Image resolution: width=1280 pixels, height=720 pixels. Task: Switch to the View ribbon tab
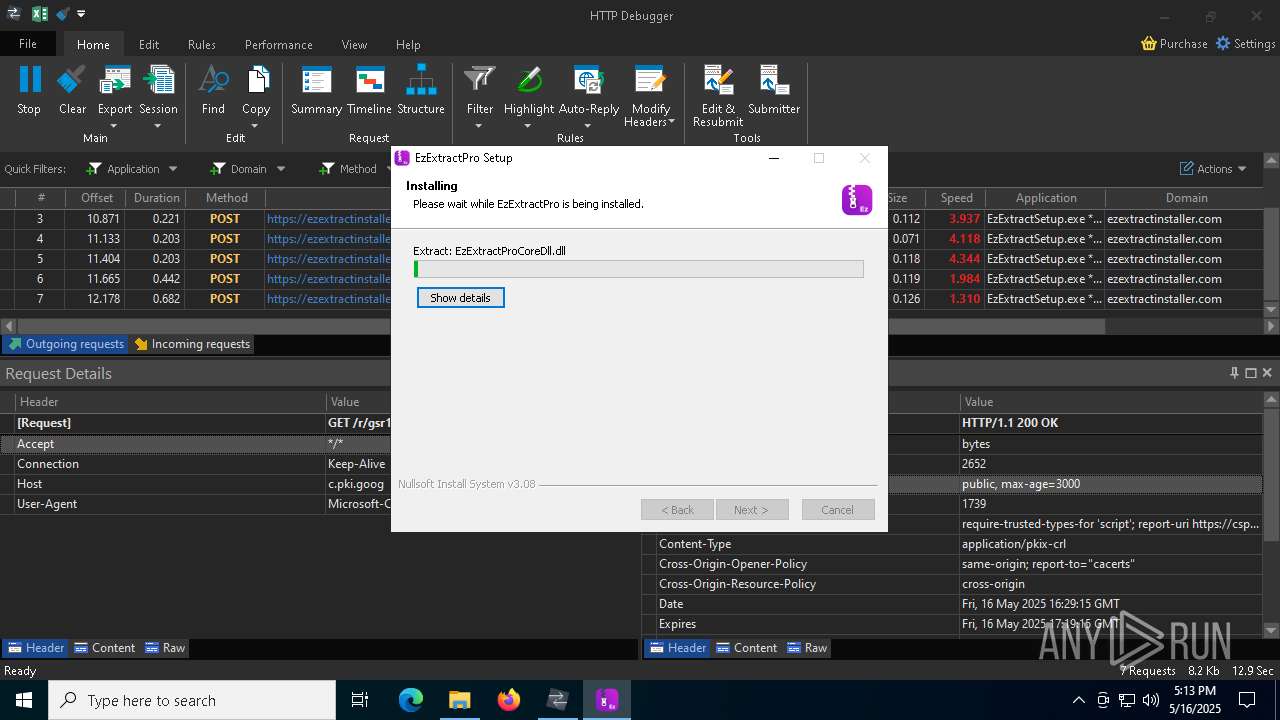click(x=354, y=44)
